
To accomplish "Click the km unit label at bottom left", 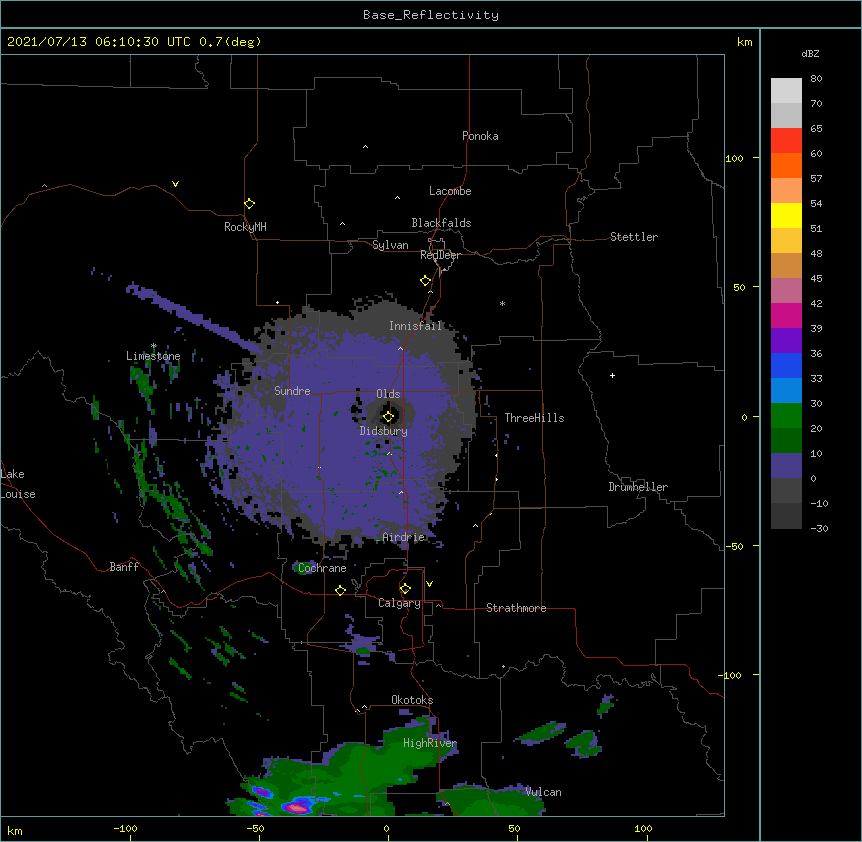I will (x=15, y=831).
